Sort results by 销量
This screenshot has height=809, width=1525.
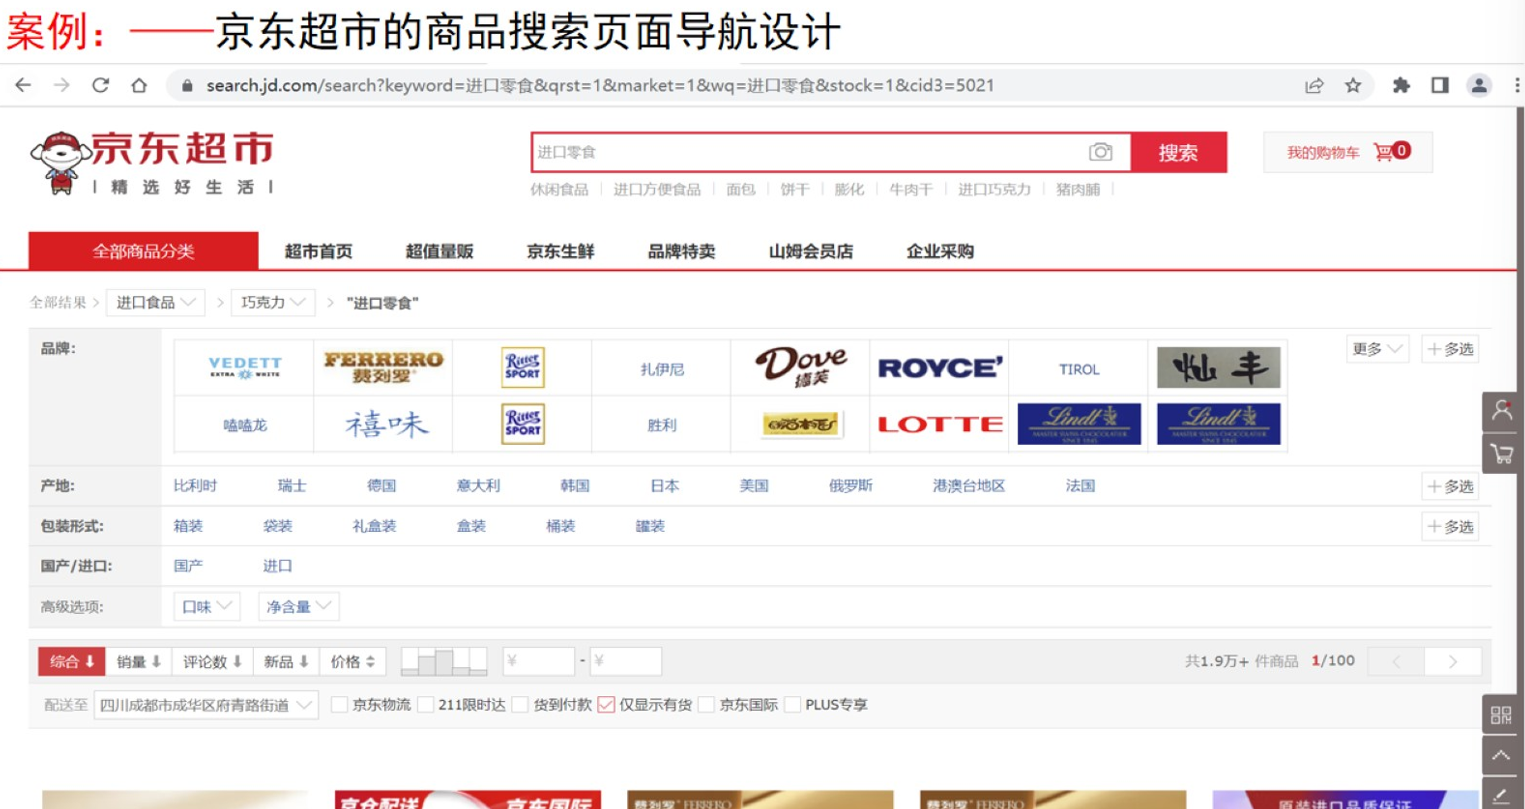(x=138, y=661)
